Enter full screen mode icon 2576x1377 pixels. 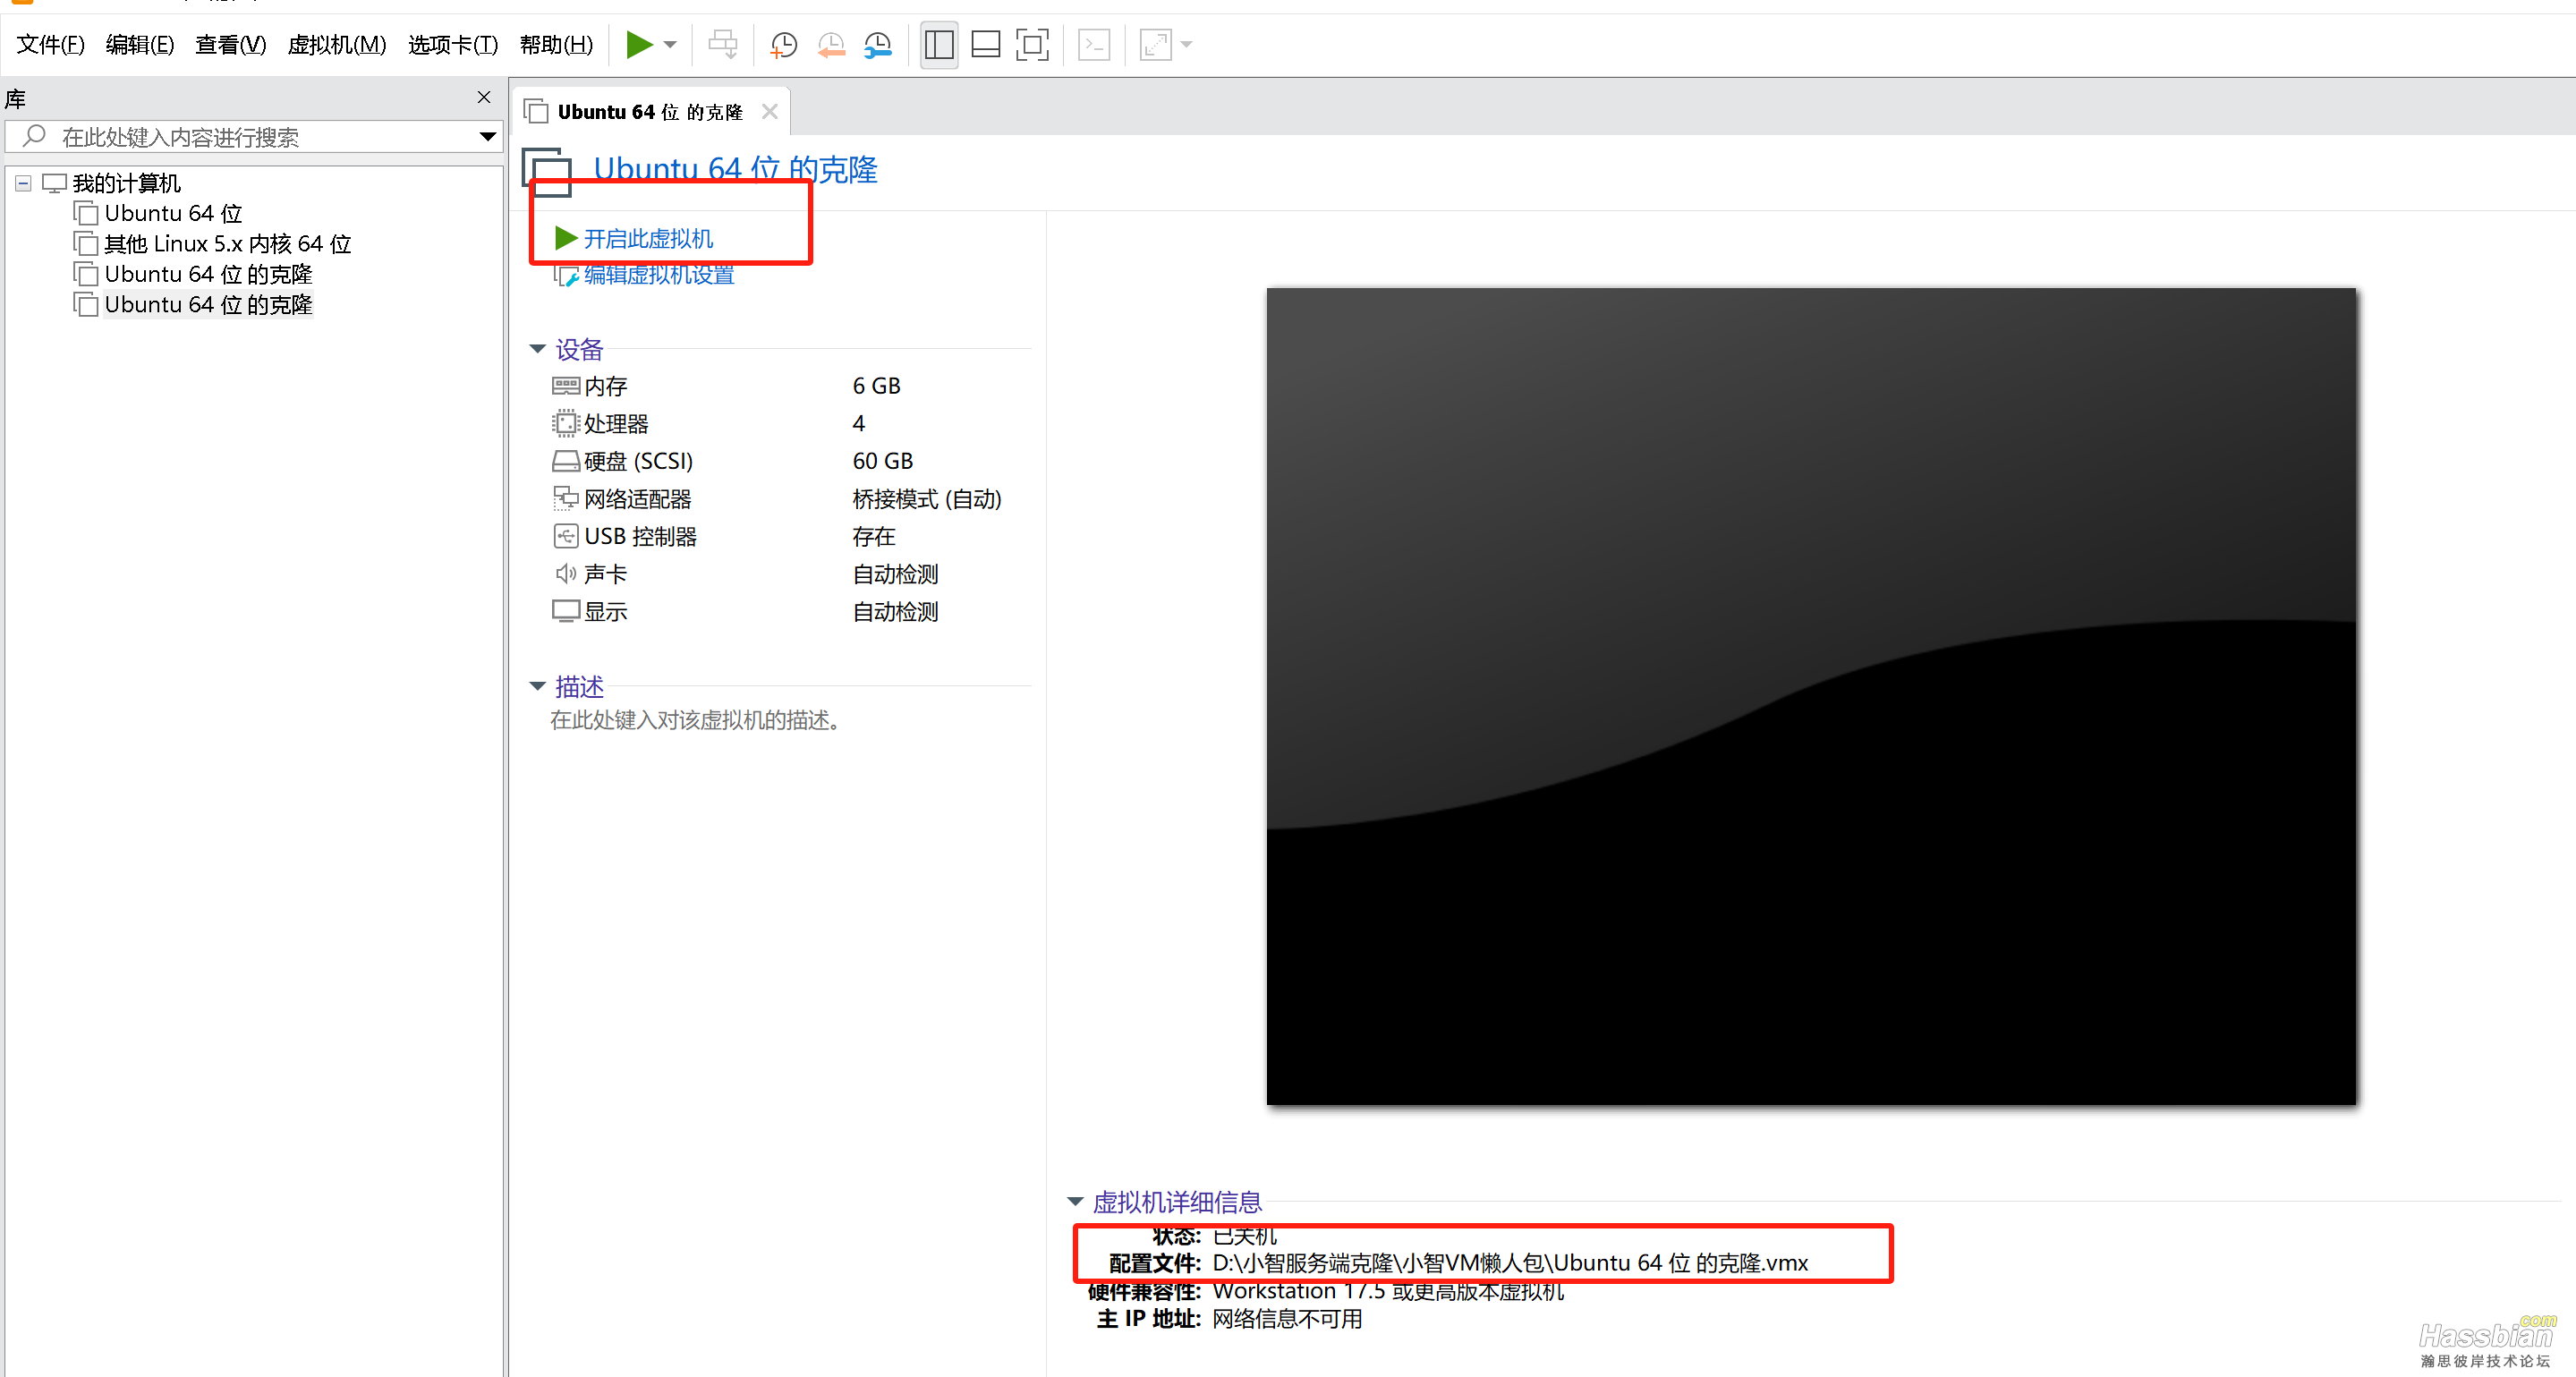tap(1033, 44)
